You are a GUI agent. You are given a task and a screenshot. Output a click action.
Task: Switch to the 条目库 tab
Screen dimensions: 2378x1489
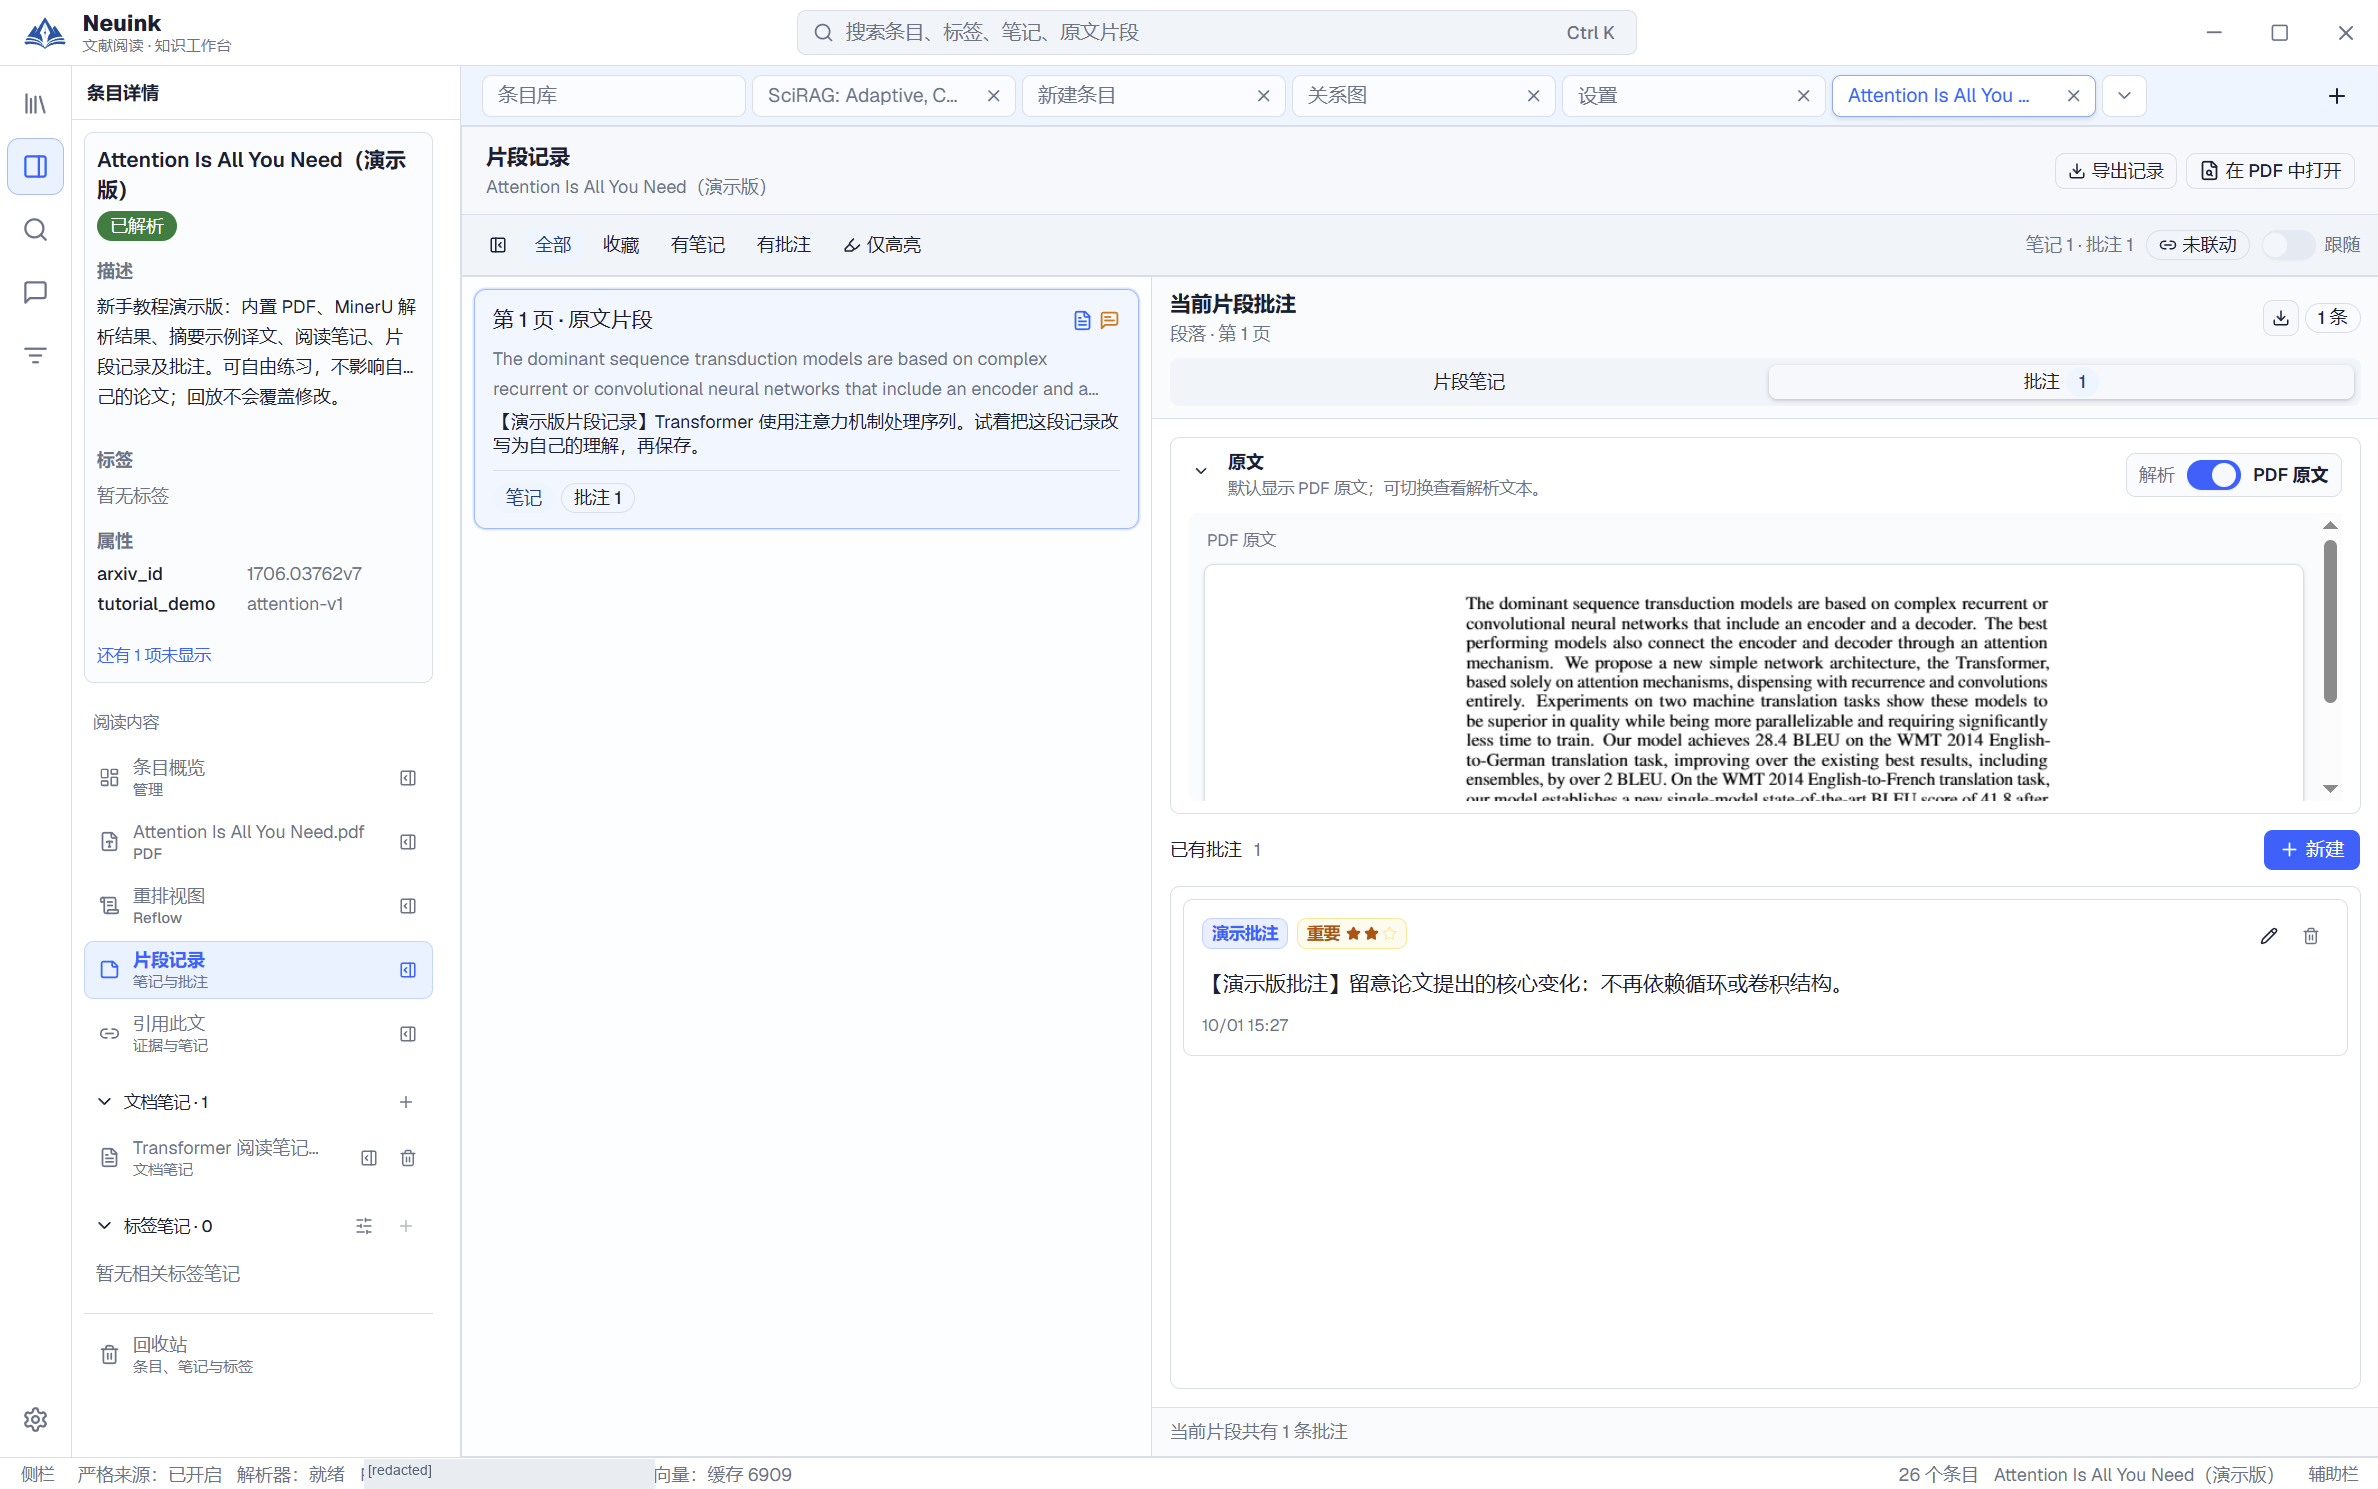tap(614, 96)
